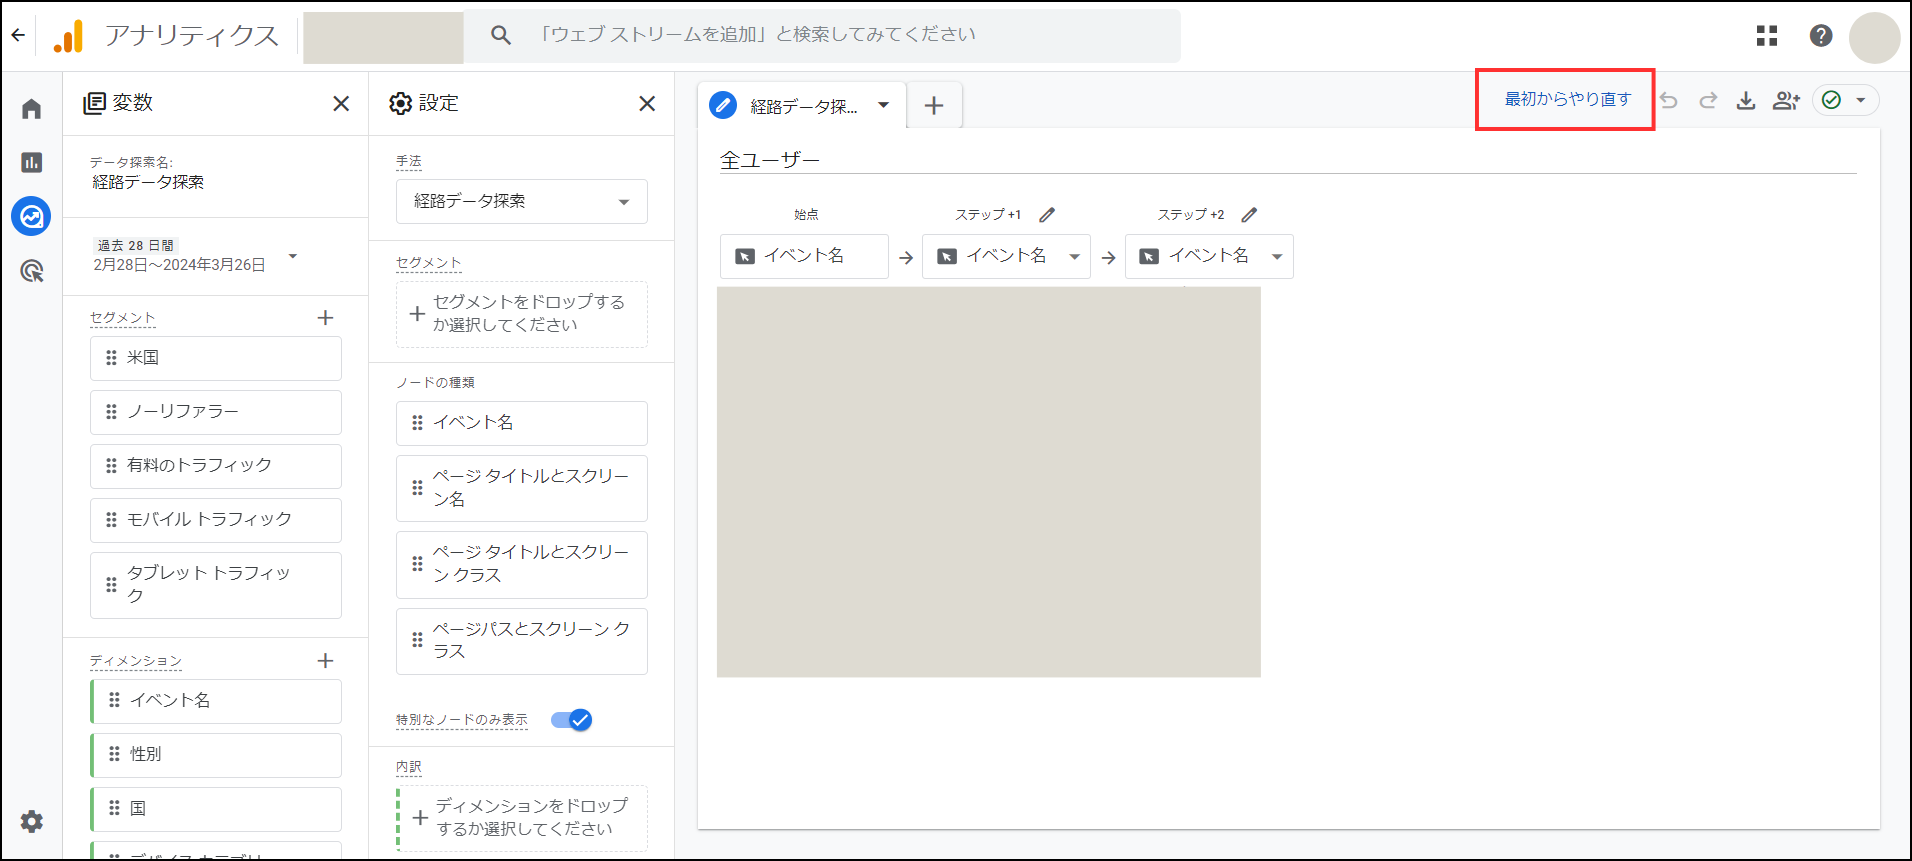Open the Explore icon in left sidebar

[x=32, y=216]
